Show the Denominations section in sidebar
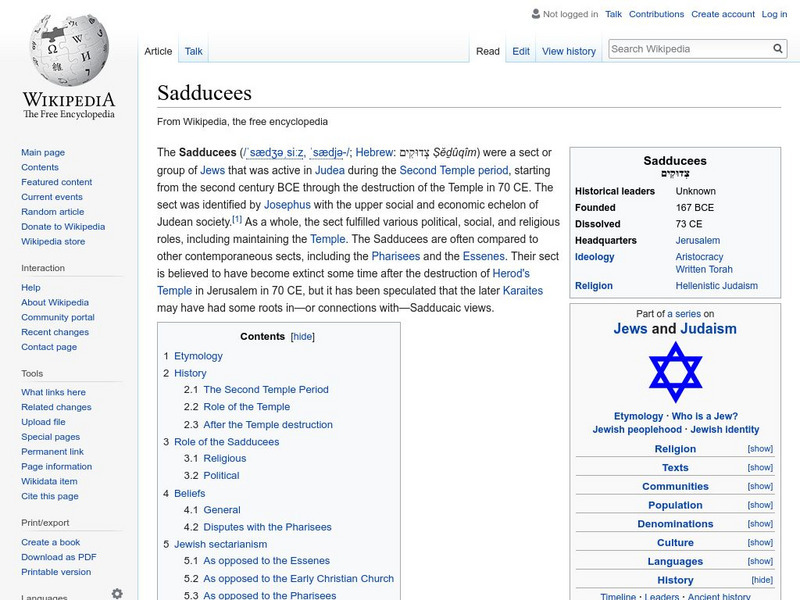Viewport: 800px width, 600px height. [760, 524]
